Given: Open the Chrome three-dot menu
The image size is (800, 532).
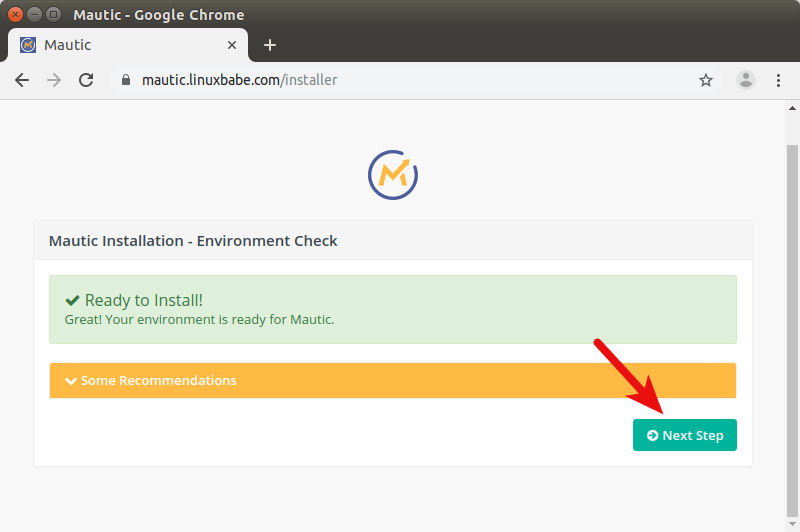Looking at the screenshot, I should pyautogui.click(x=778, y=80).
